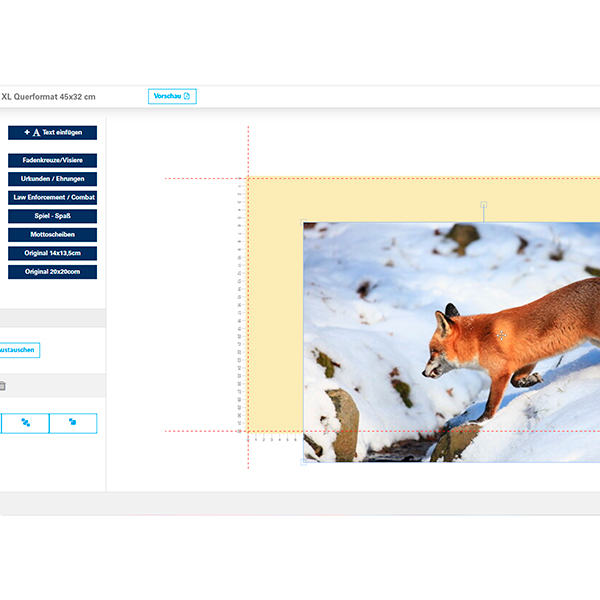Image resolution: width=600 pixels, height=600 pixels.
Task: Click the trash delete icon
Action: [3, 385]
